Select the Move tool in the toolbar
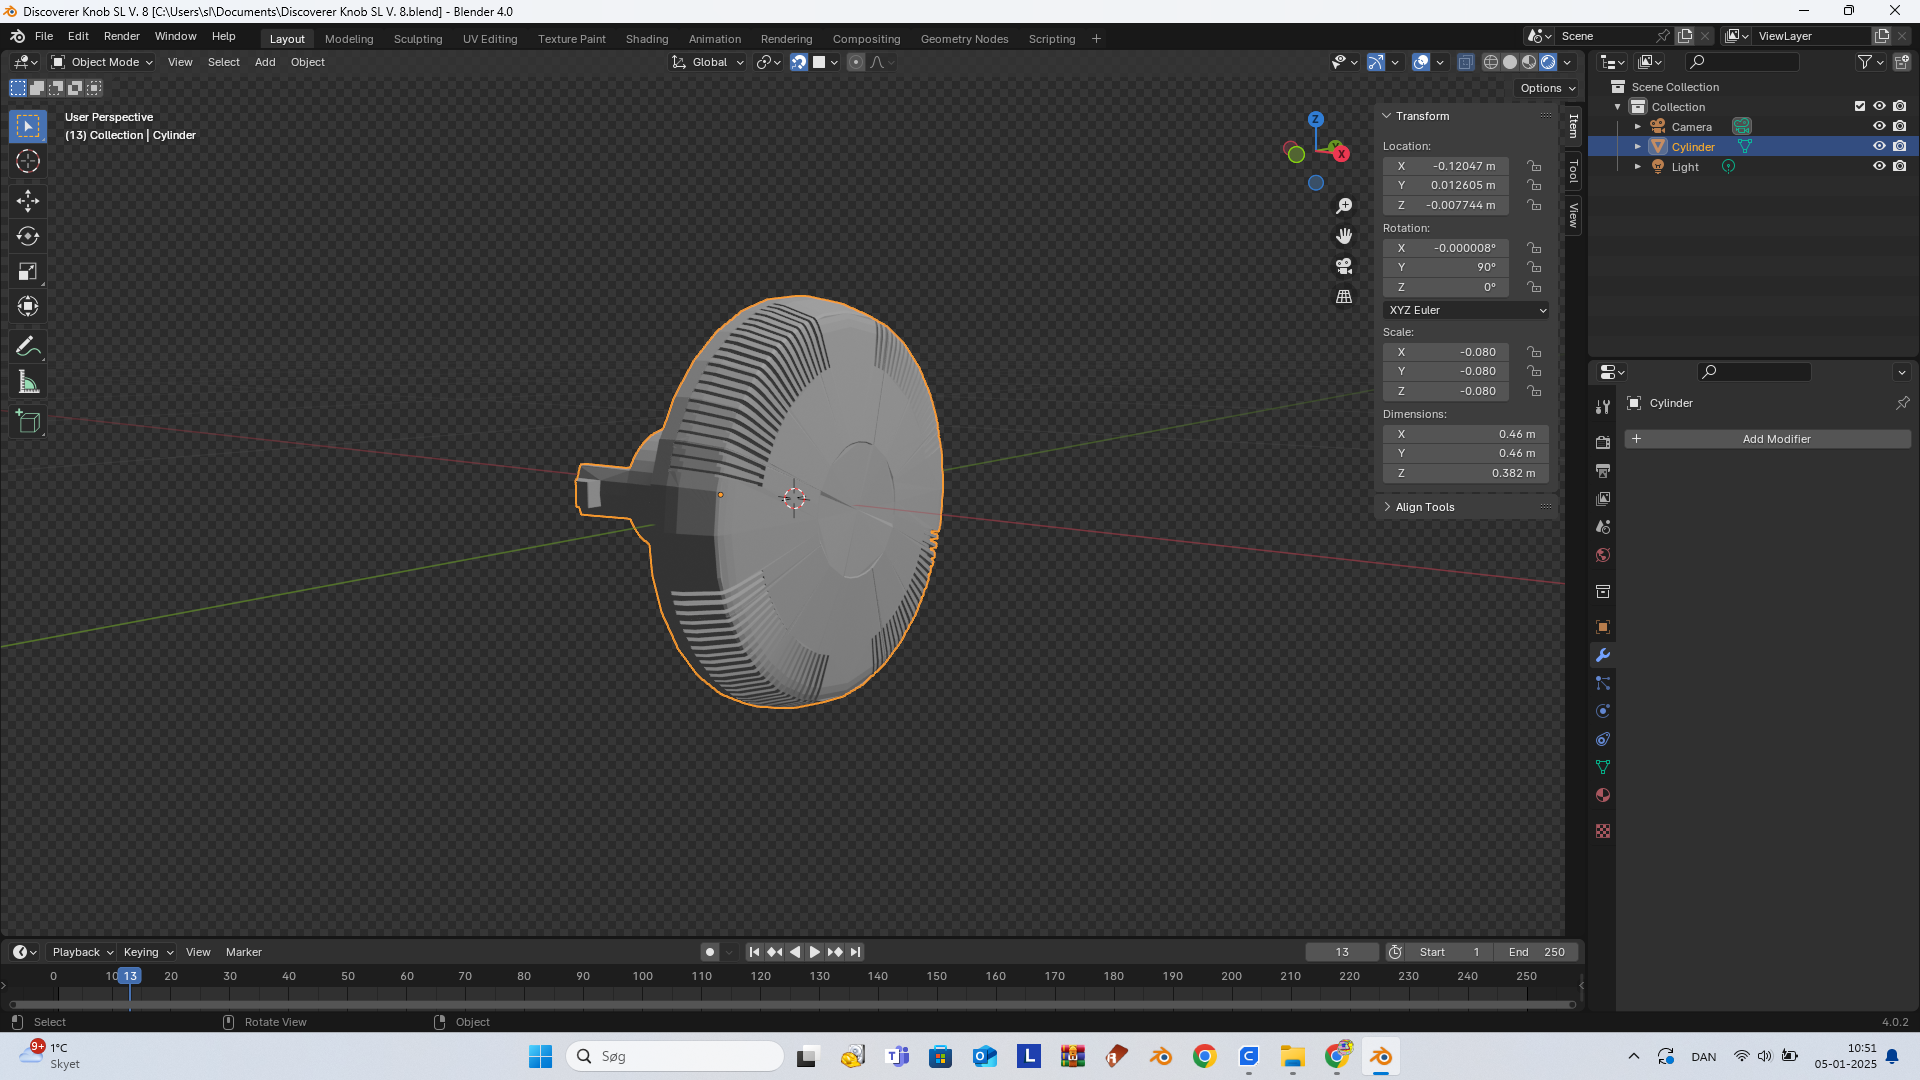Viewport: 1920px width, 1080px height. click(28, 201)
